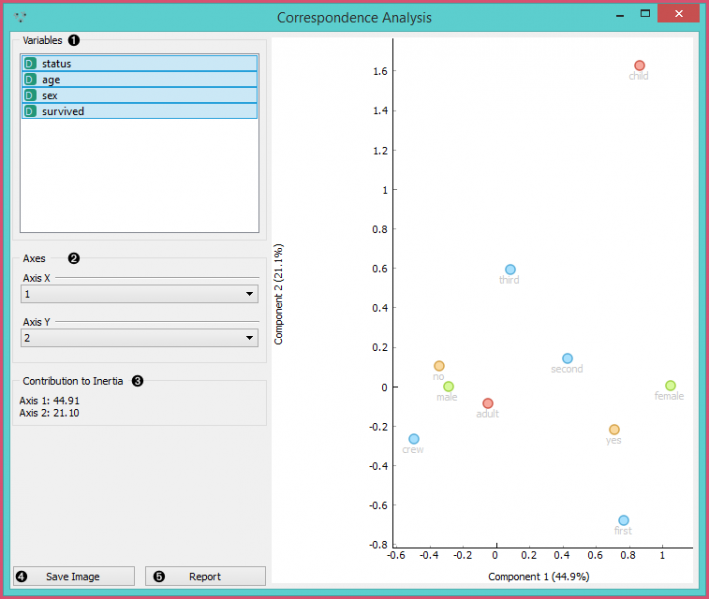Click the orange no data point
Image resolution: width=709 pixels, height=599 pixels.
click(439, 366)
